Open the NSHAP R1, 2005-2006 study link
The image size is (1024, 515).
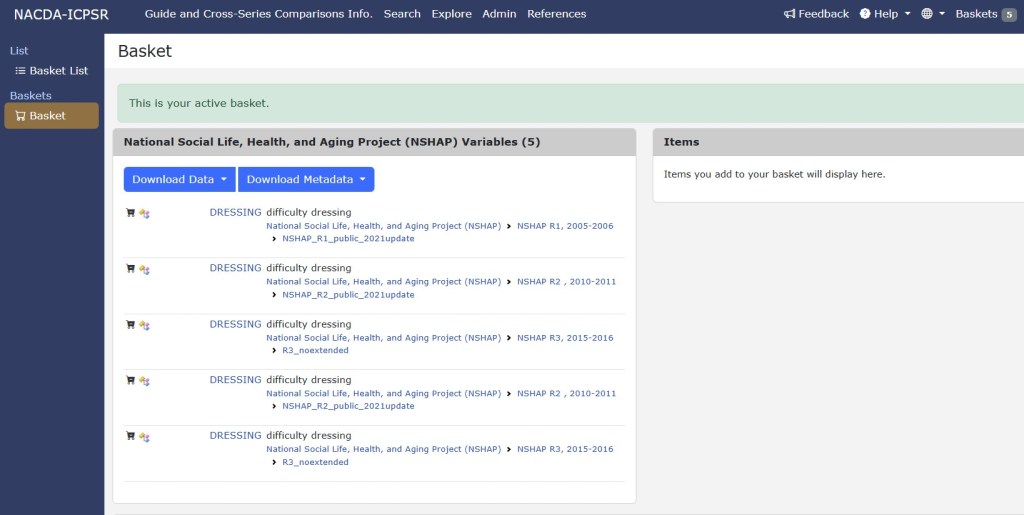click(565, 226)
